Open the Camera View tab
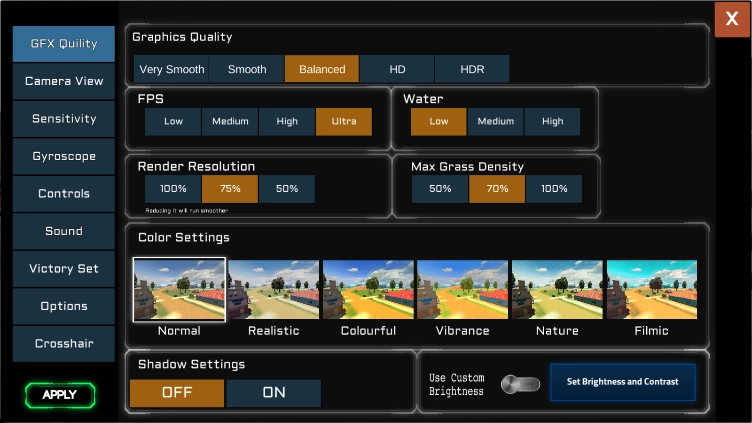 pyautogui.click(x=64, y=81)
